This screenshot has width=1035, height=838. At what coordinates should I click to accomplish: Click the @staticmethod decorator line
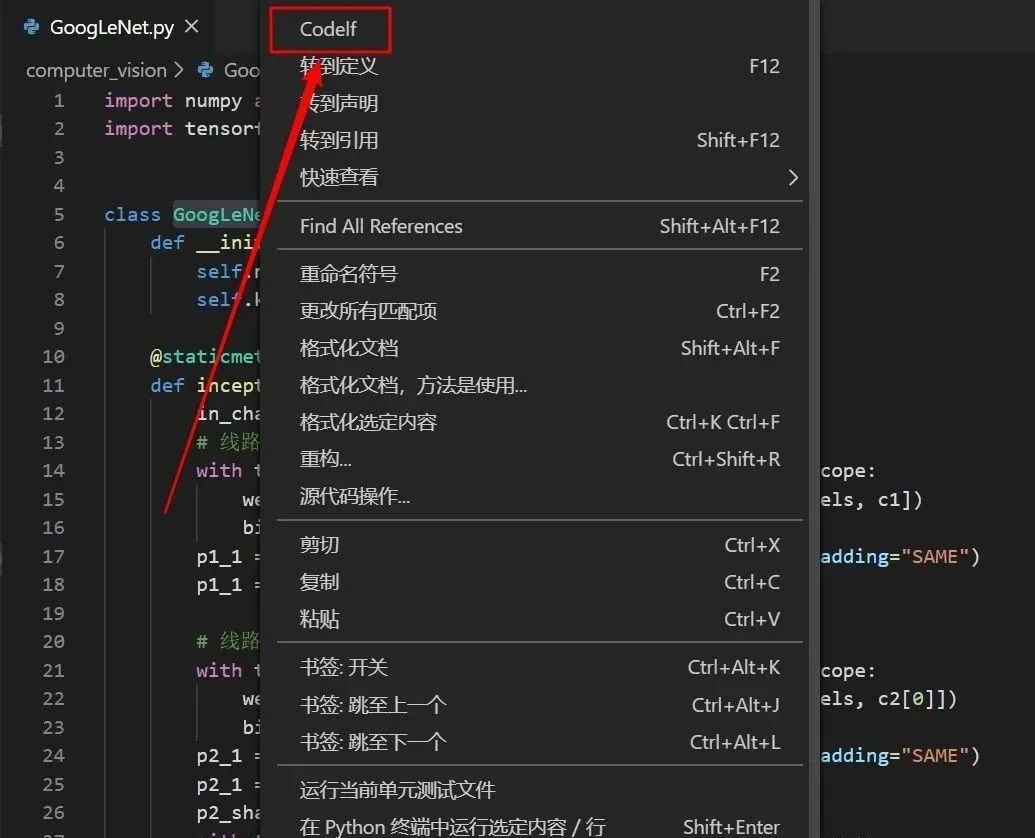coord(204,357)
